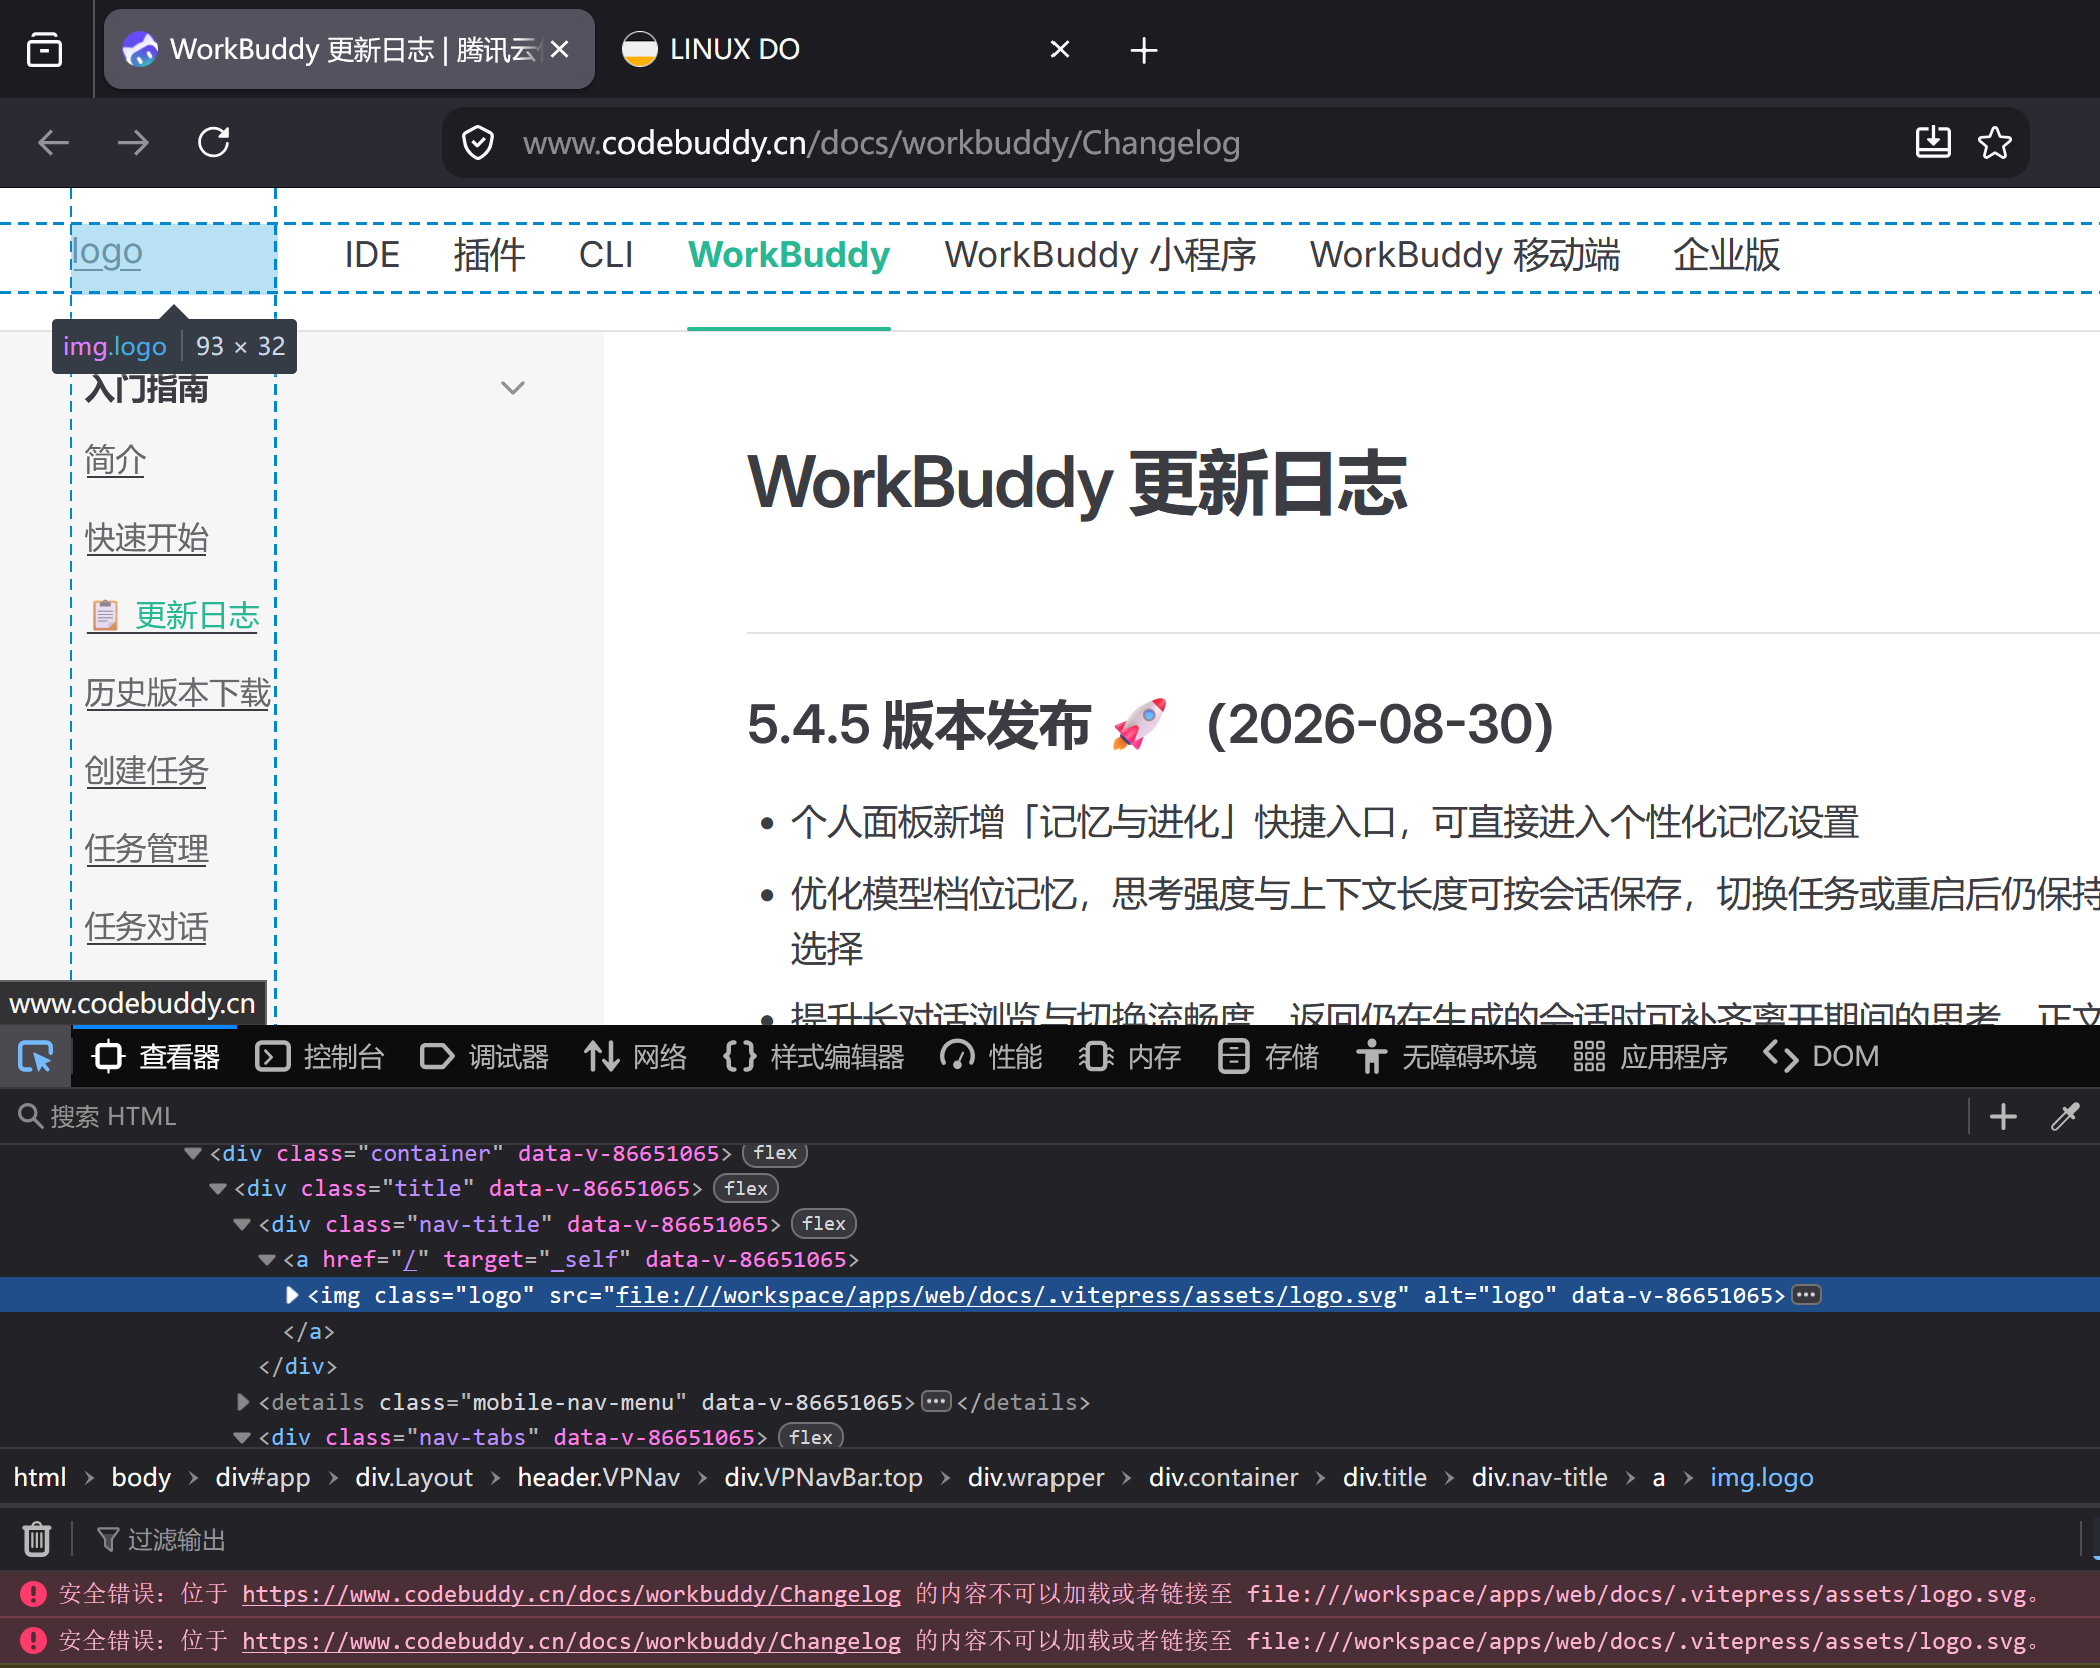Screen dimensions: 2100x1668
Task: Open the 插件 navigation tab
Action: coord(489,255)
